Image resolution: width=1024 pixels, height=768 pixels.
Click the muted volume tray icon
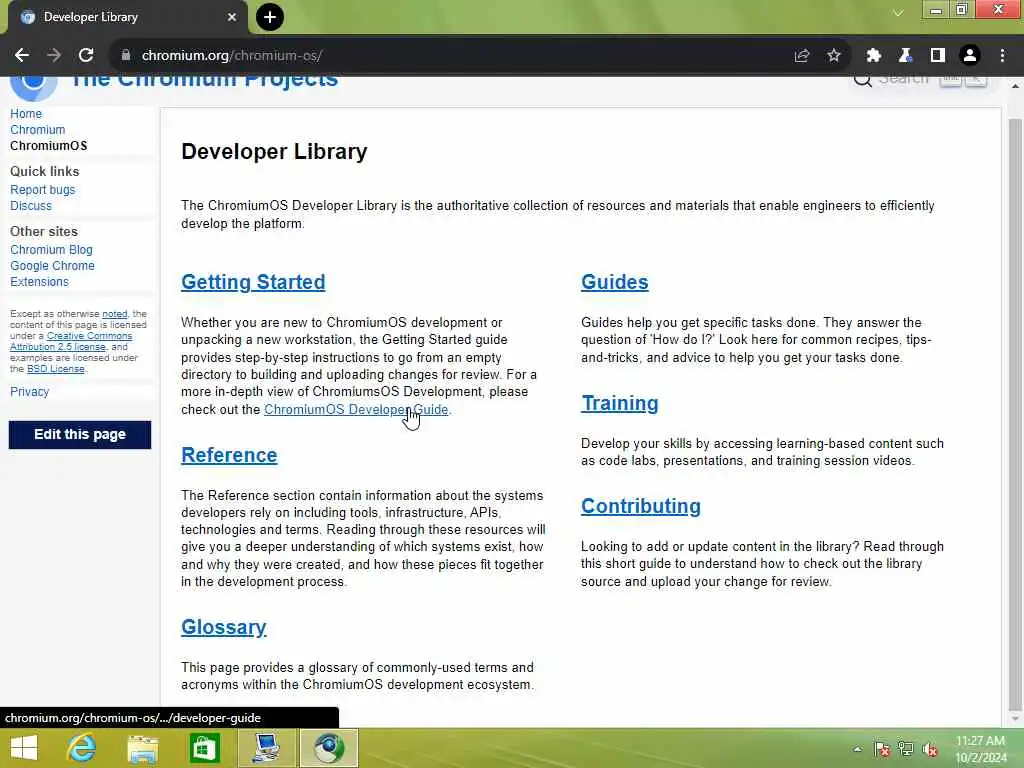point(929,749)
